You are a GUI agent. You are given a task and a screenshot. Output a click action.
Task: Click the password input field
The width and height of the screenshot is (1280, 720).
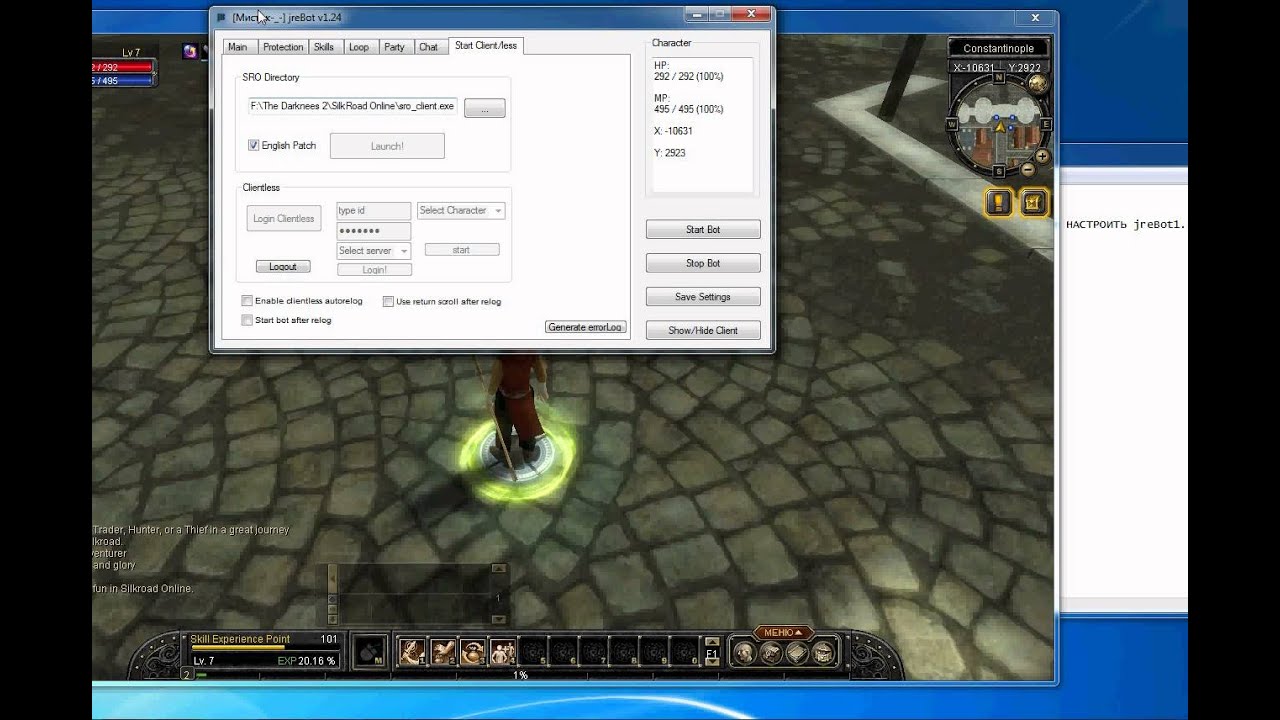[374, 231]
